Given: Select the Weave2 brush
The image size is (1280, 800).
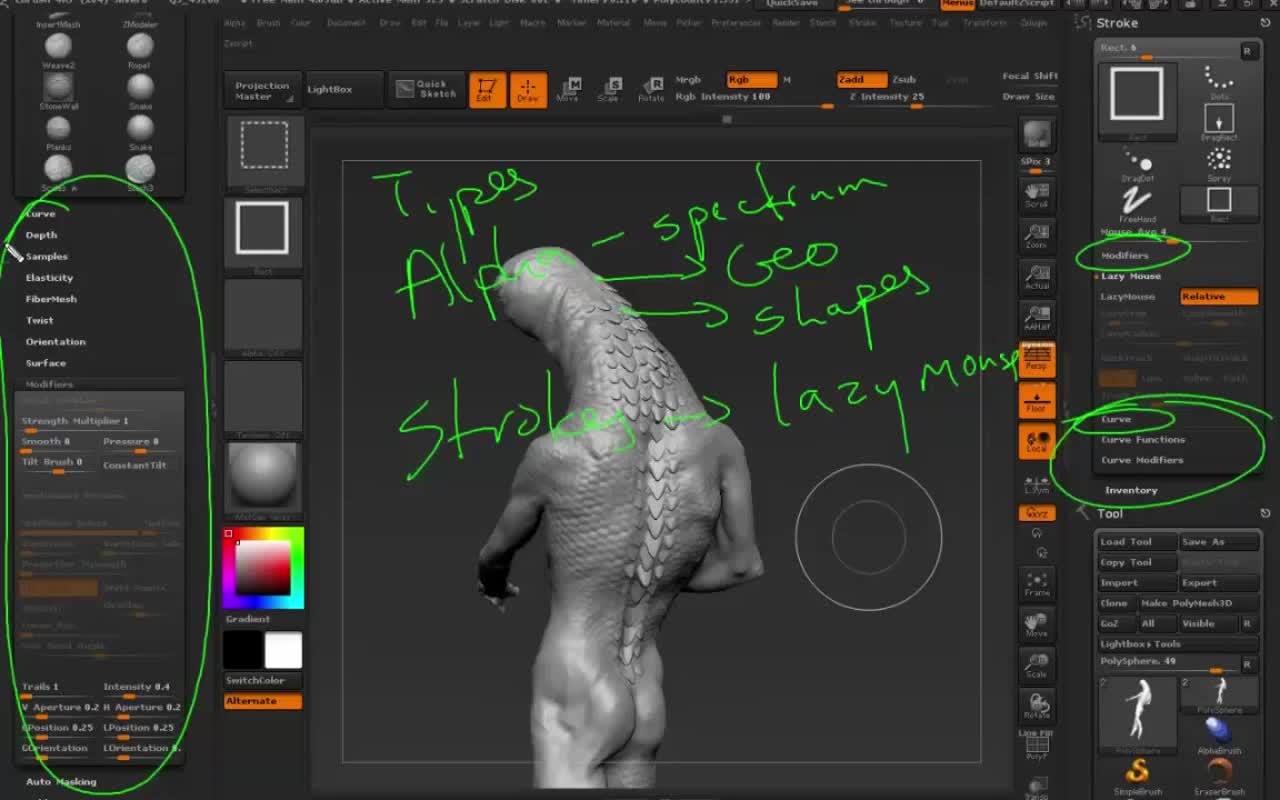Looking at the screenshot, I should [x=58, y=50].
